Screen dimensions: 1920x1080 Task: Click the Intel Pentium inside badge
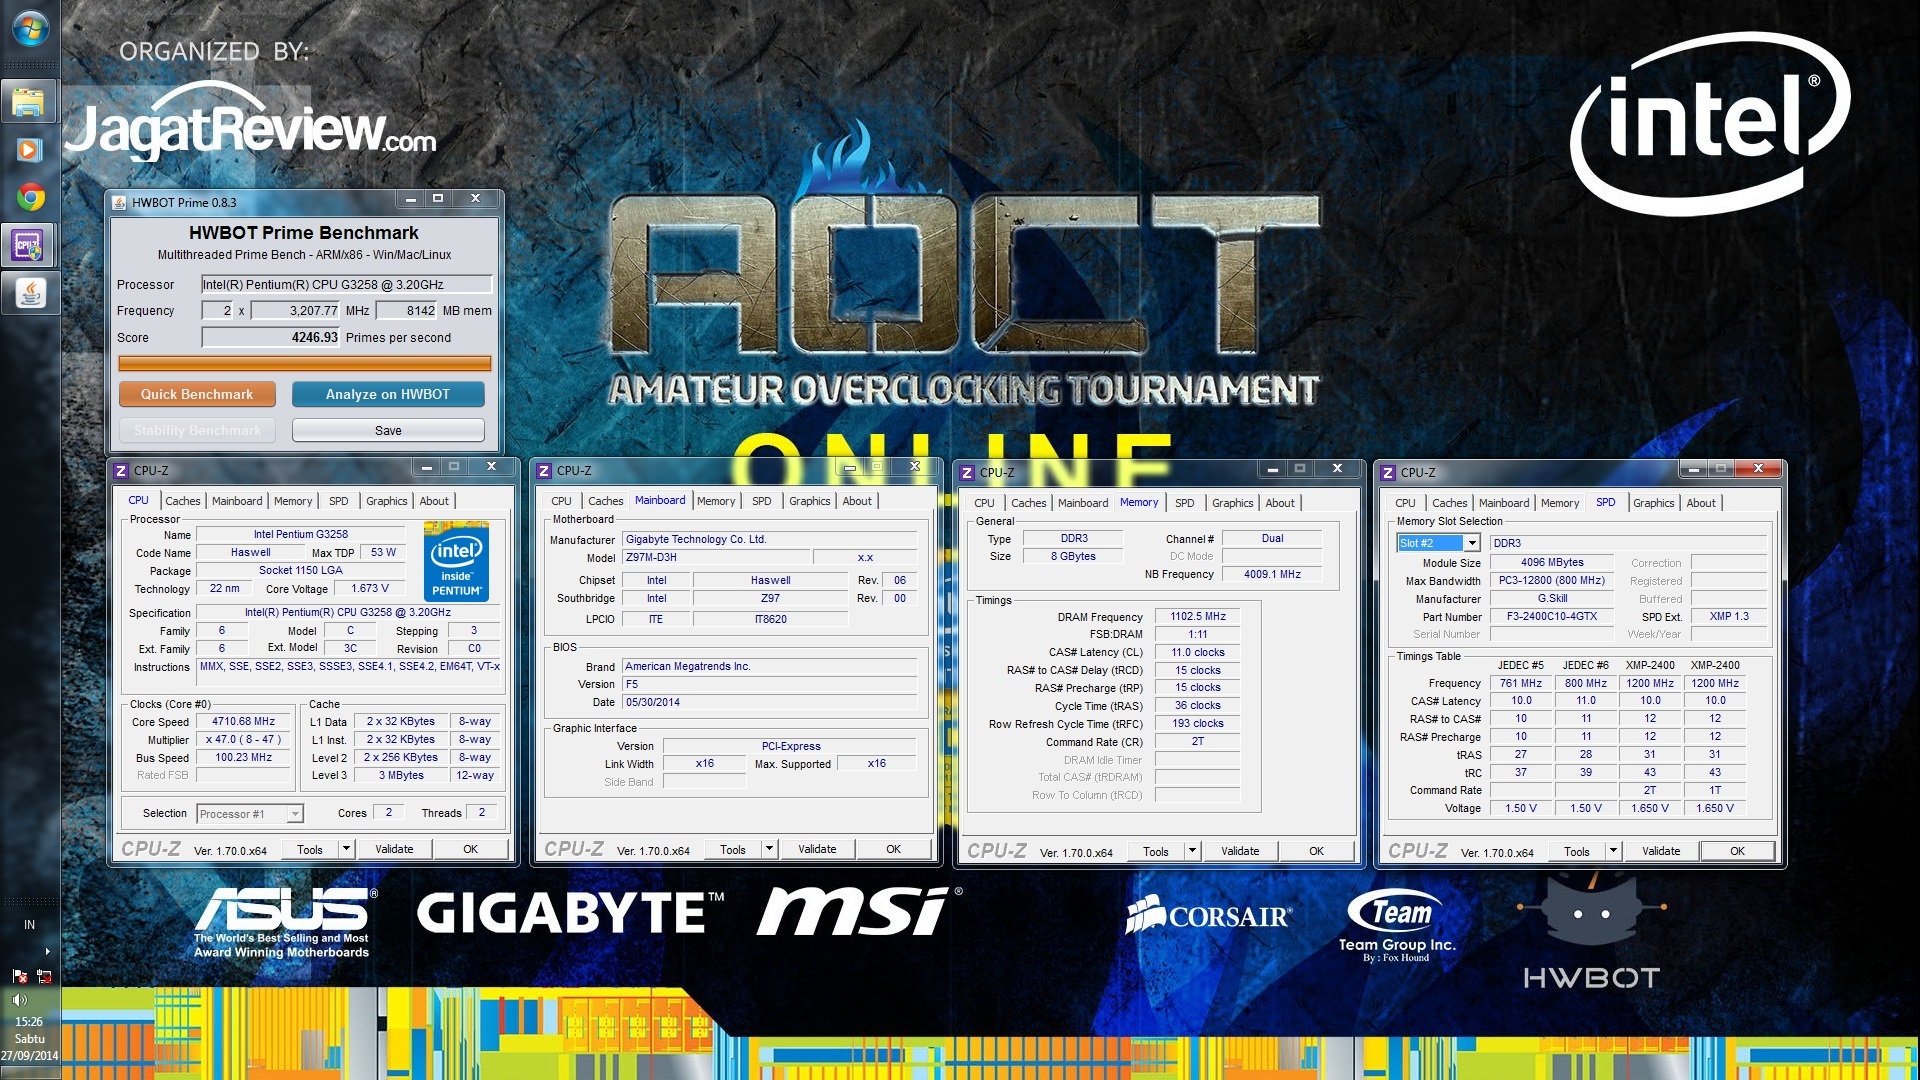tap(456, 560)
